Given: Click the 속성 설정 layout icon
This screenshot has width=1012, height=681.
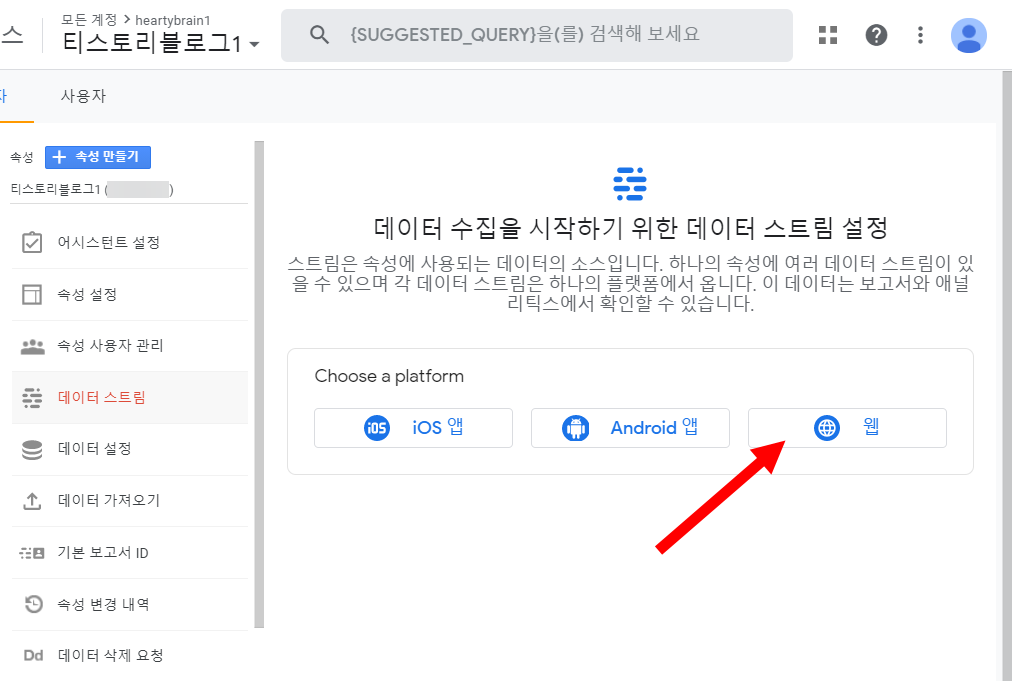Looking at the screenshot, I should tap(32, 294).
